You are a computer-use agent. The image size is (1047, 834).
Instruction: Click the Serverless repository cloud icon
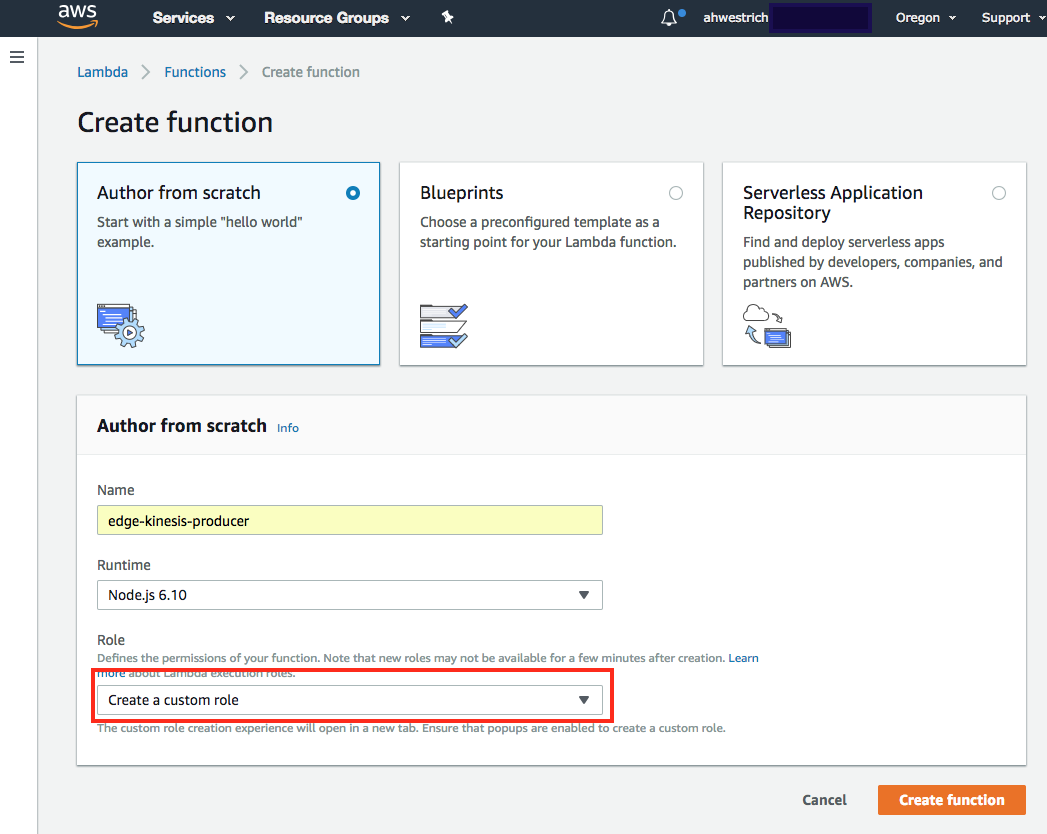767,325
